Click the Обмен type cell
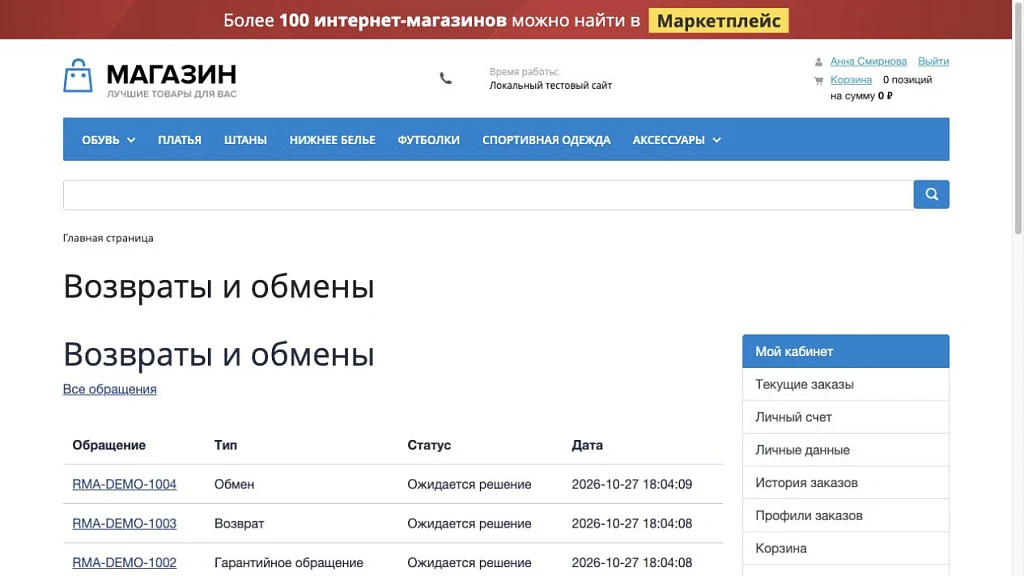Screen dimensions: 1024x576 234,485
